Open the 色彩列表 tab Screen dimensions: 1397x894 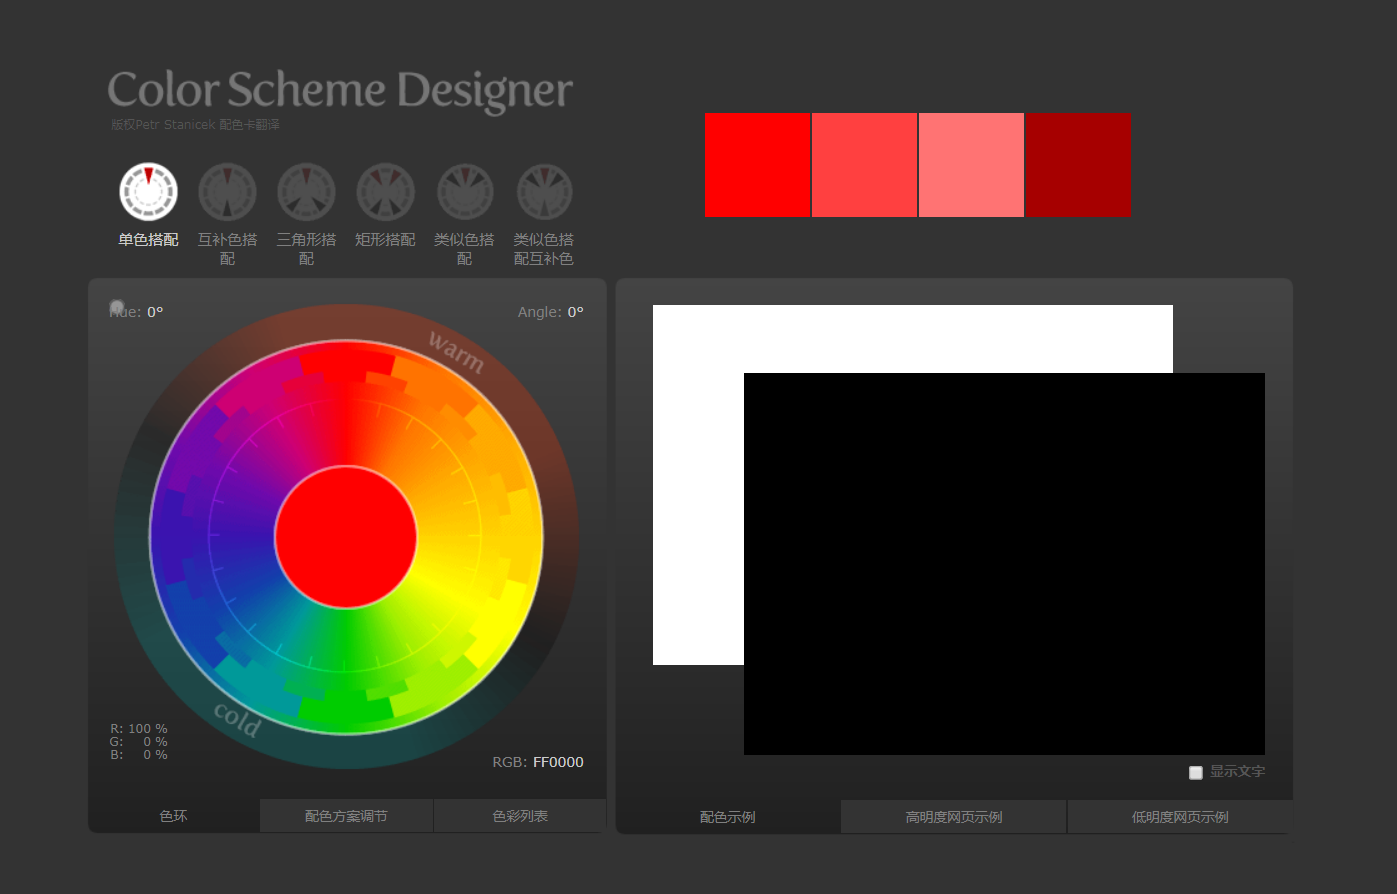tap(520, 816)
